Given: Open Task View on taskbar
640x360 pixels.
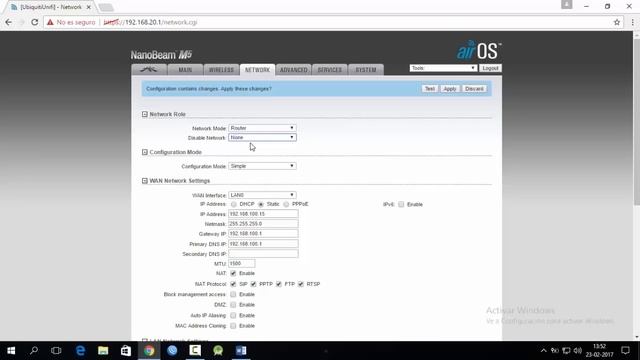Looking at the screenshot, I should [x=56, y=351].
